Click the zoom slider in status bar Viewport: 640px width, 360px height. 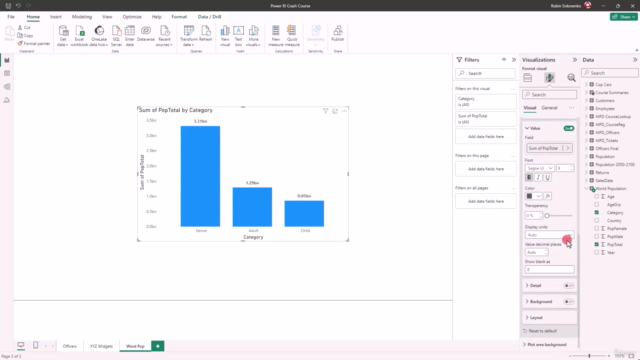coord(589,356)
